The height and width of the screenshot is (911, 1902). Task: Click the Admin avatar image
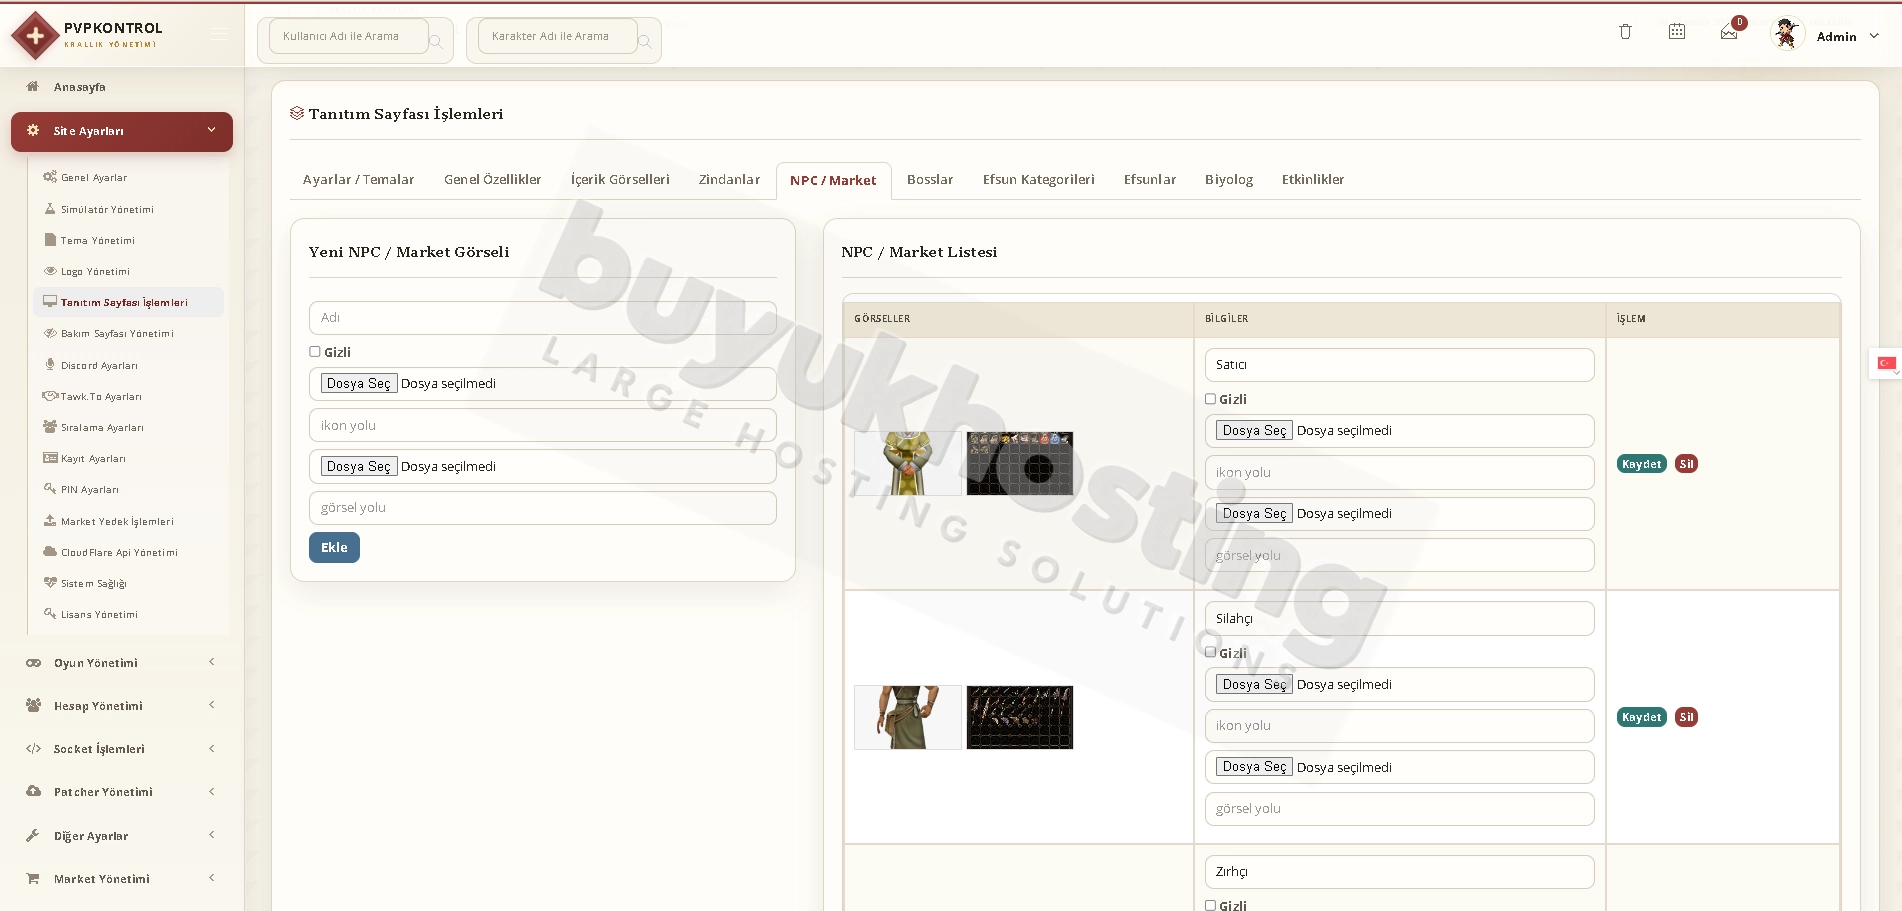coord(1786,34)
